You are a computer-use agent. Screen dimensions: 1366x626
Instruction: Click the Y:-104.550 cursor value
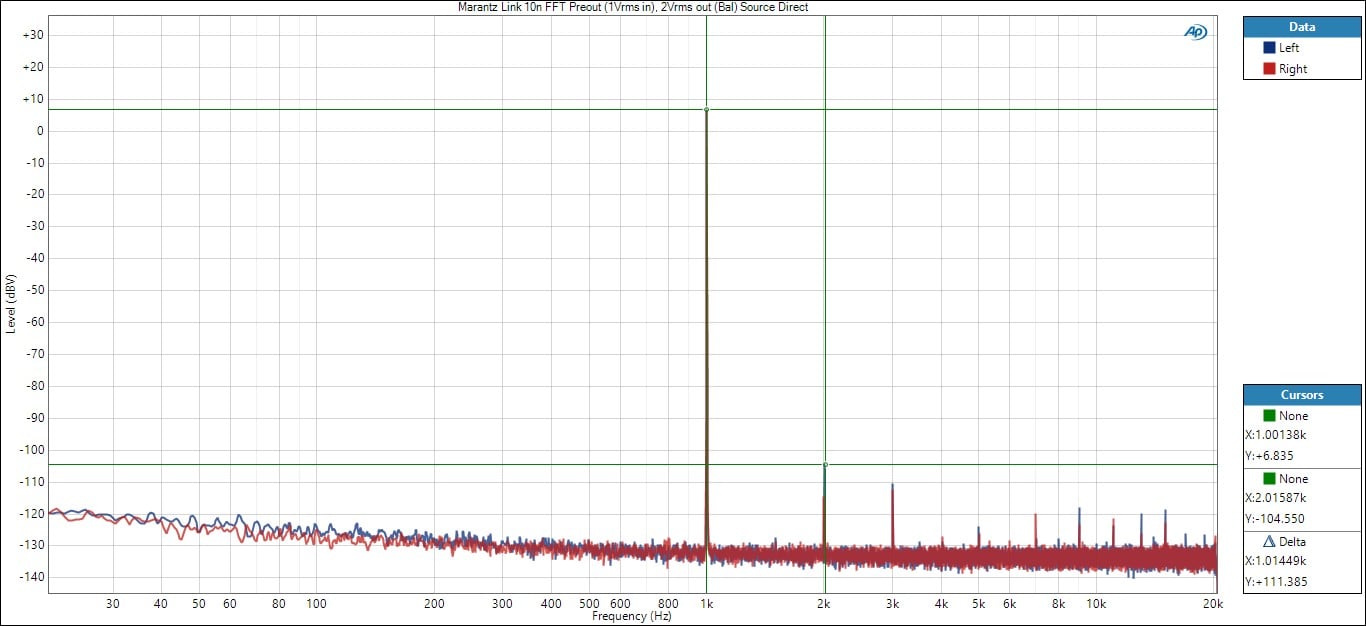pyautogui.click(x=1275, y=519)
